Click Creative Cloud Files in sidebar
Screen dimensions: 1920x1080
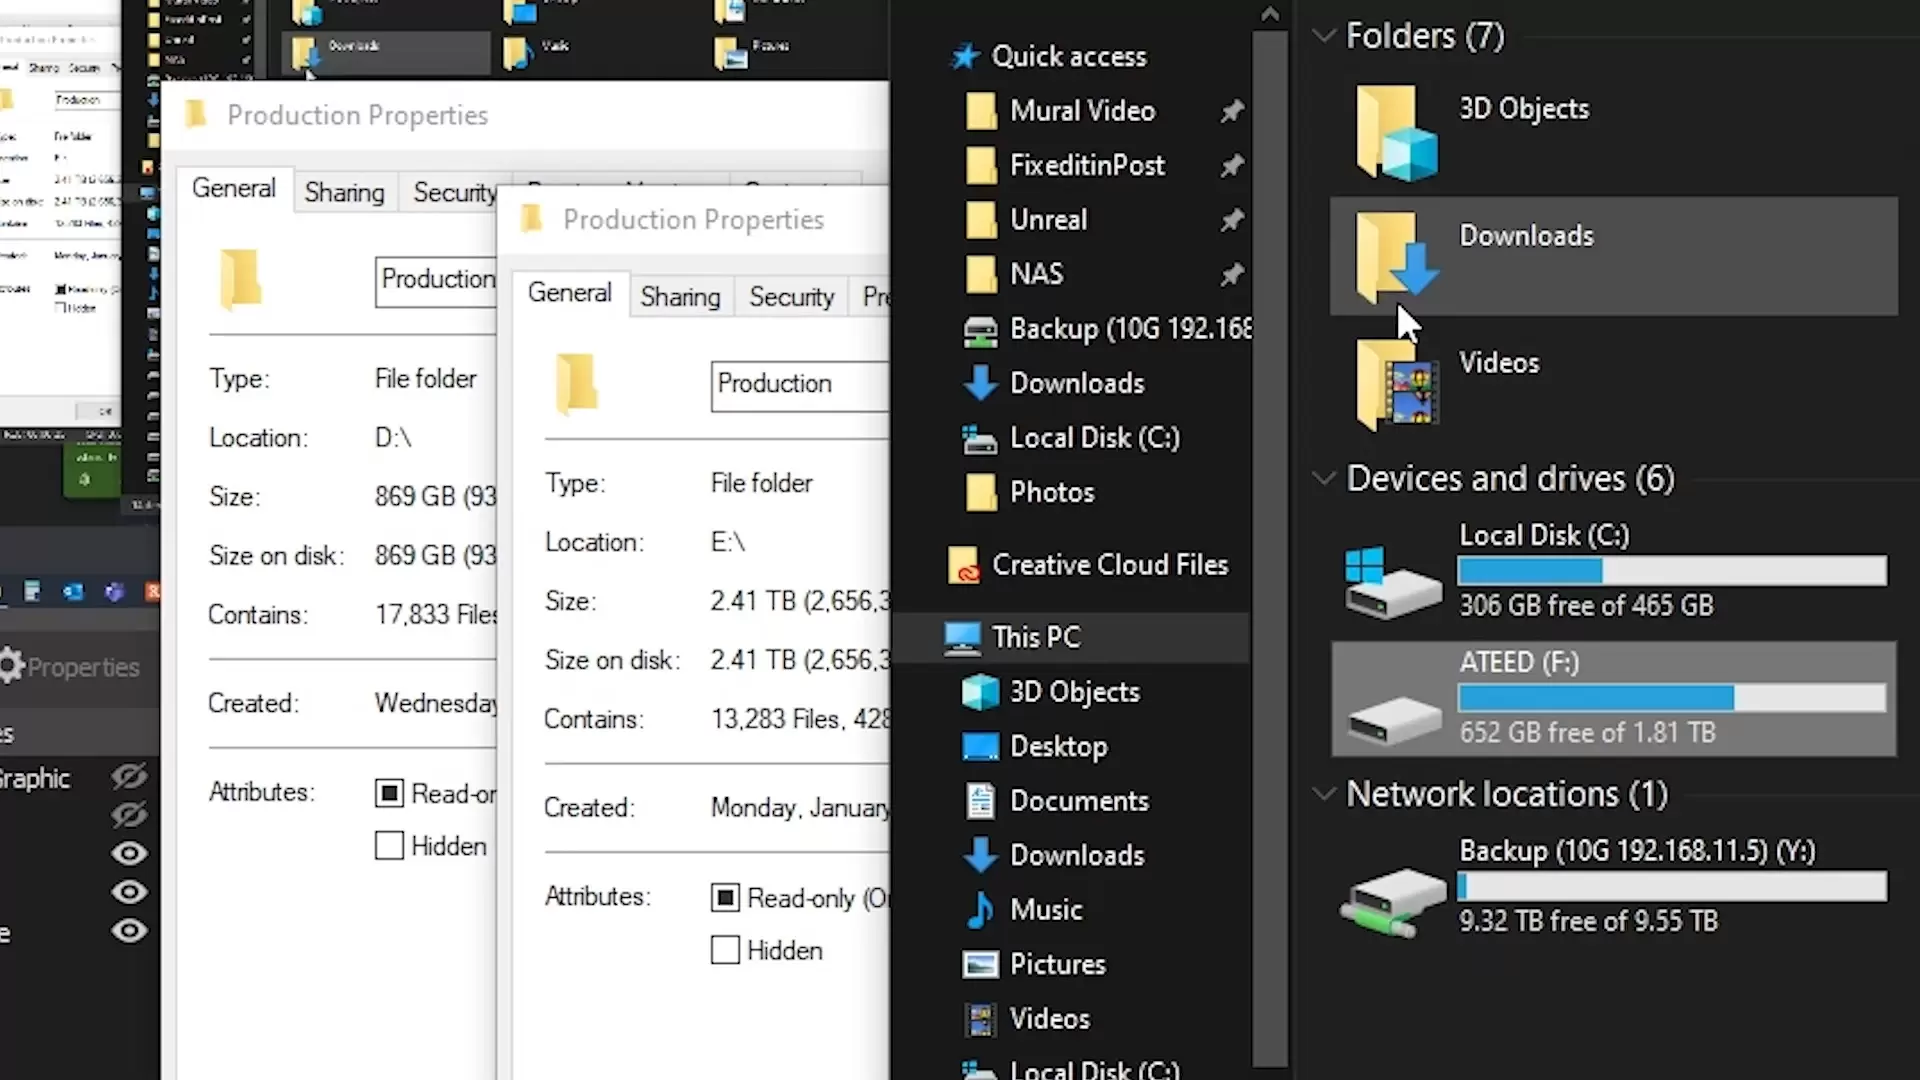tap(1108, 565)
